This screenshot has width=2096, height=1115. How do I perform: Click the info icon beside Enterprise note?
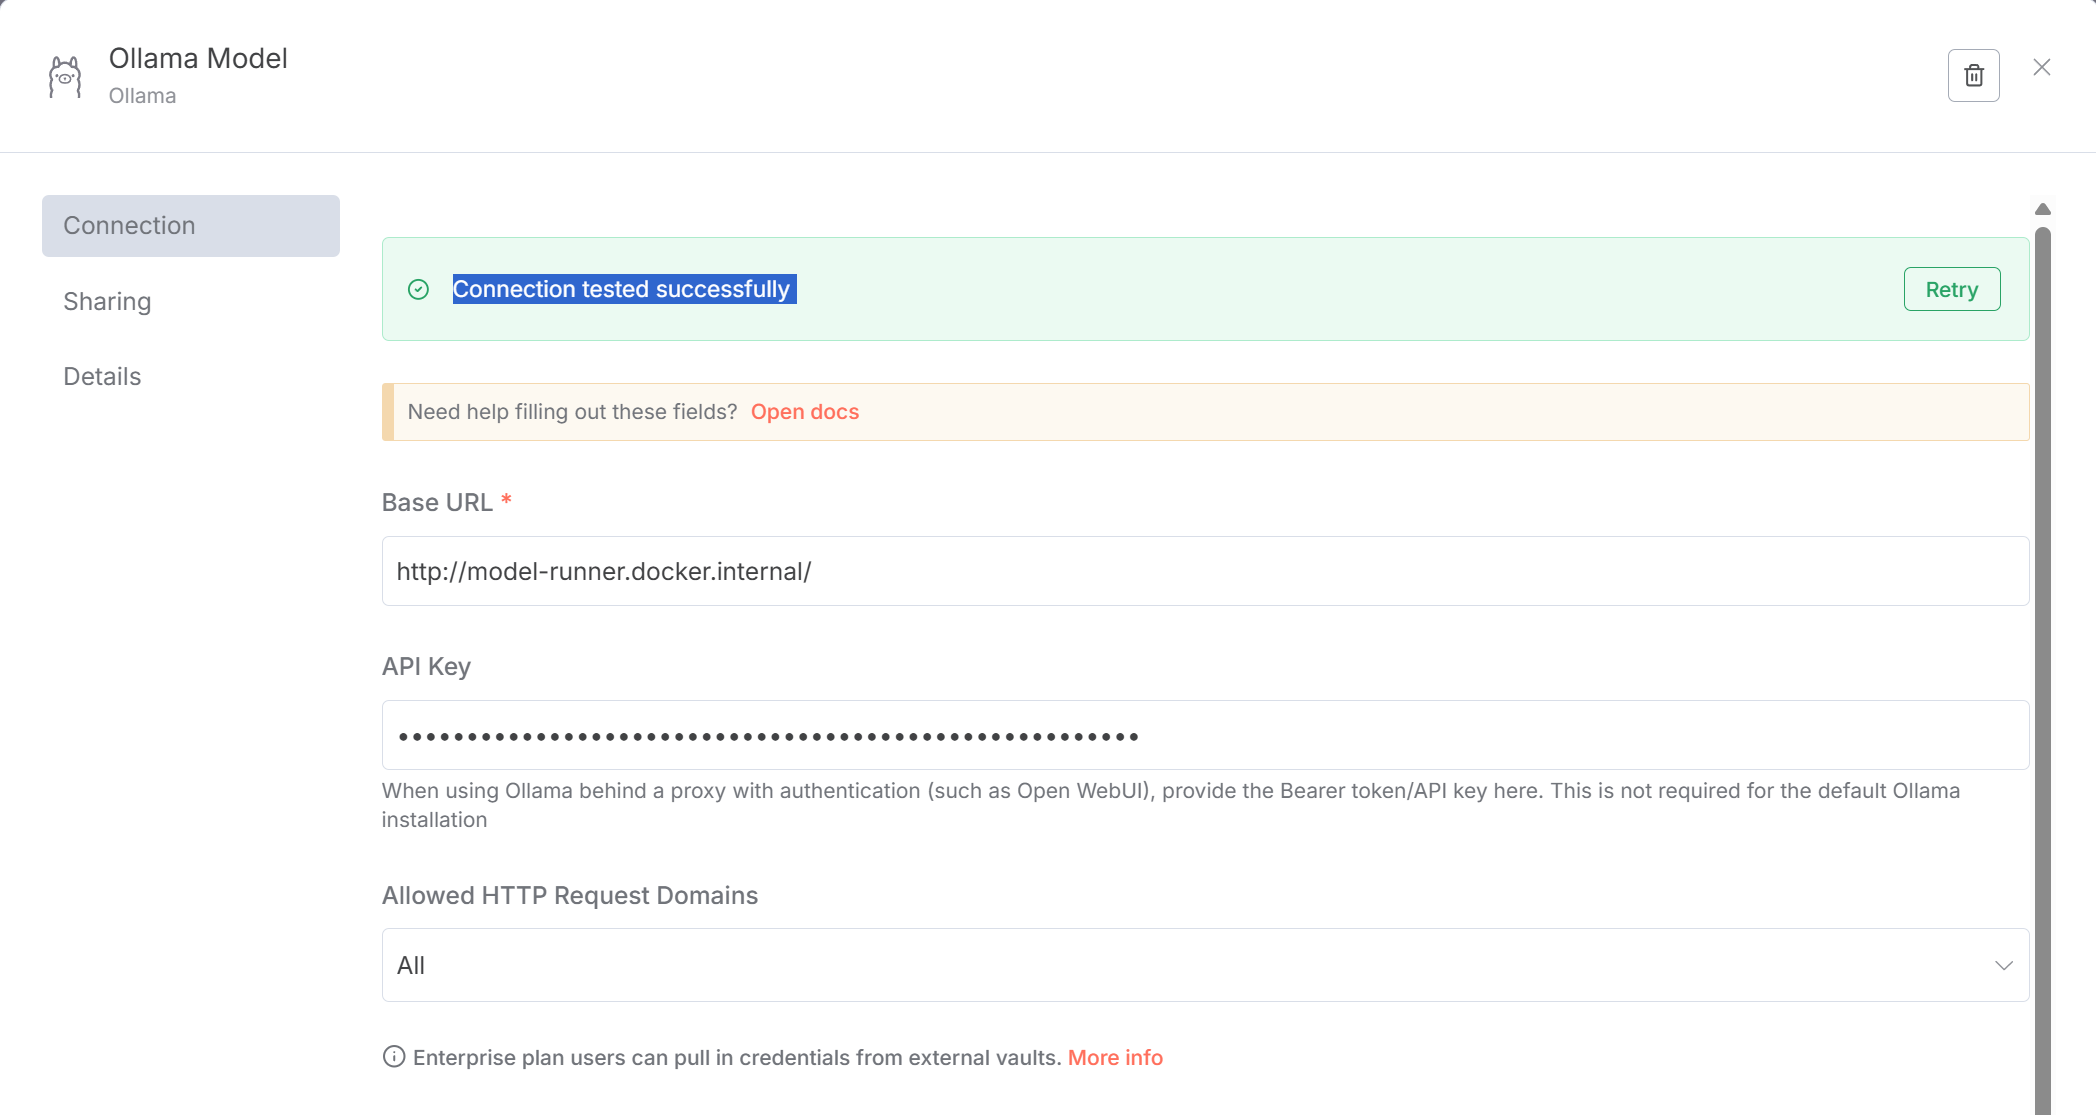(394, 1057)
